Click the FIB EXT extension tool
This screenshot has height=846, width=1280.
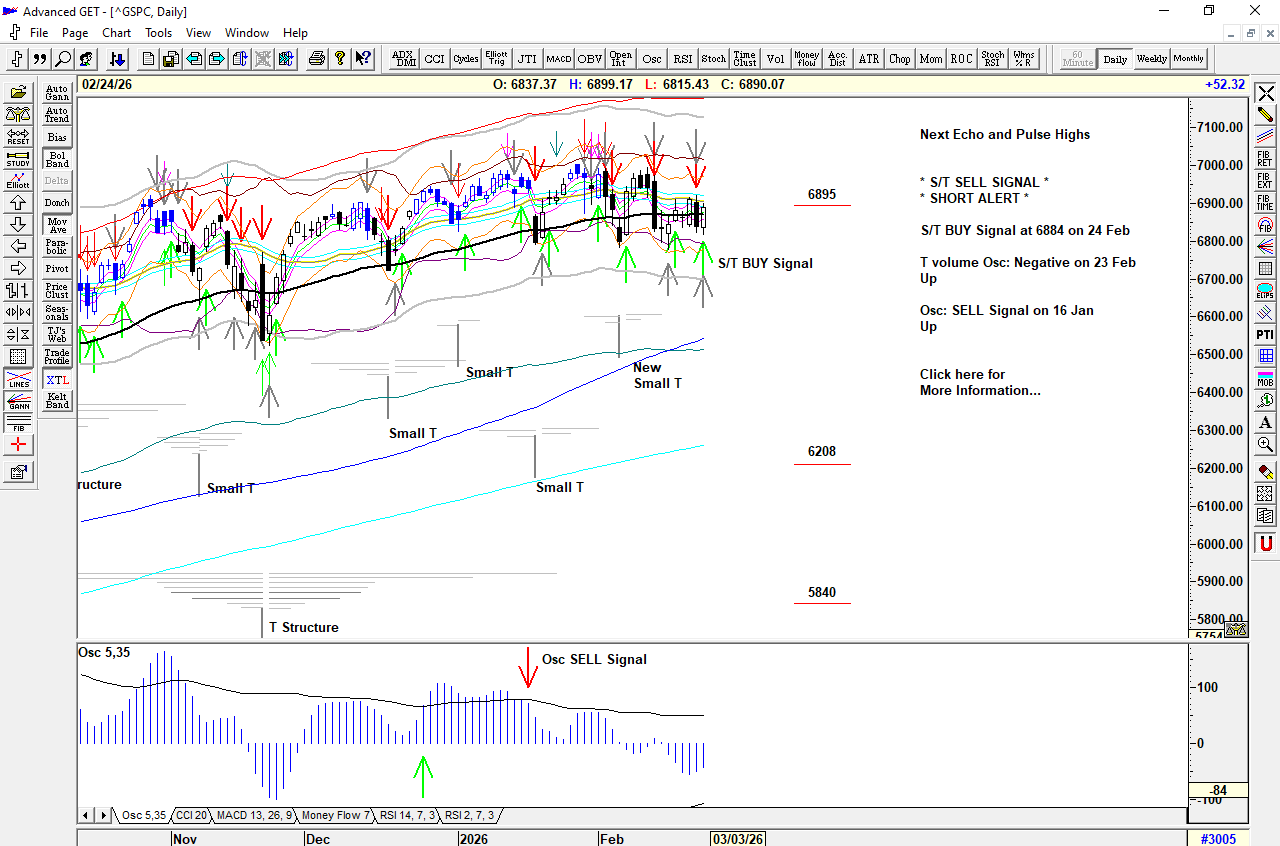pyautogui.click(x=1265, y=181)
